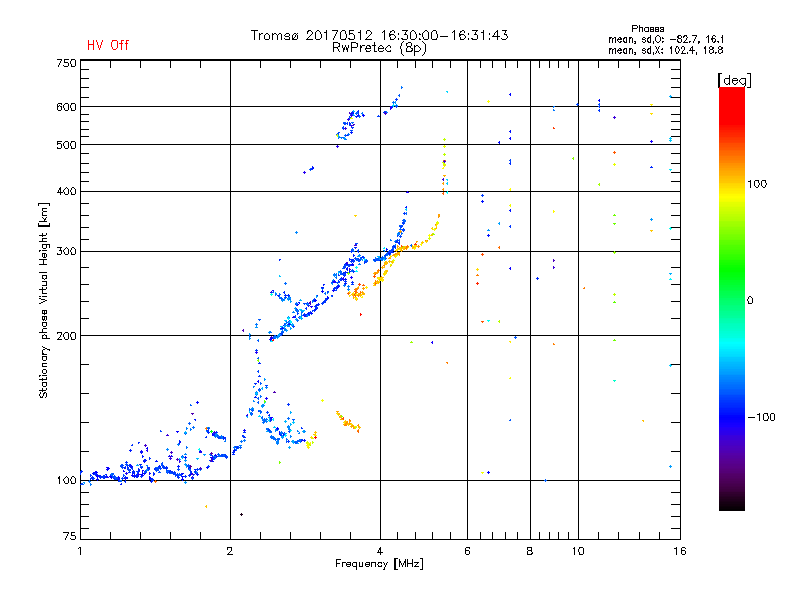Click the 'Phases' heading text
This screenshot has height=600, width=800.
point(647,29)
